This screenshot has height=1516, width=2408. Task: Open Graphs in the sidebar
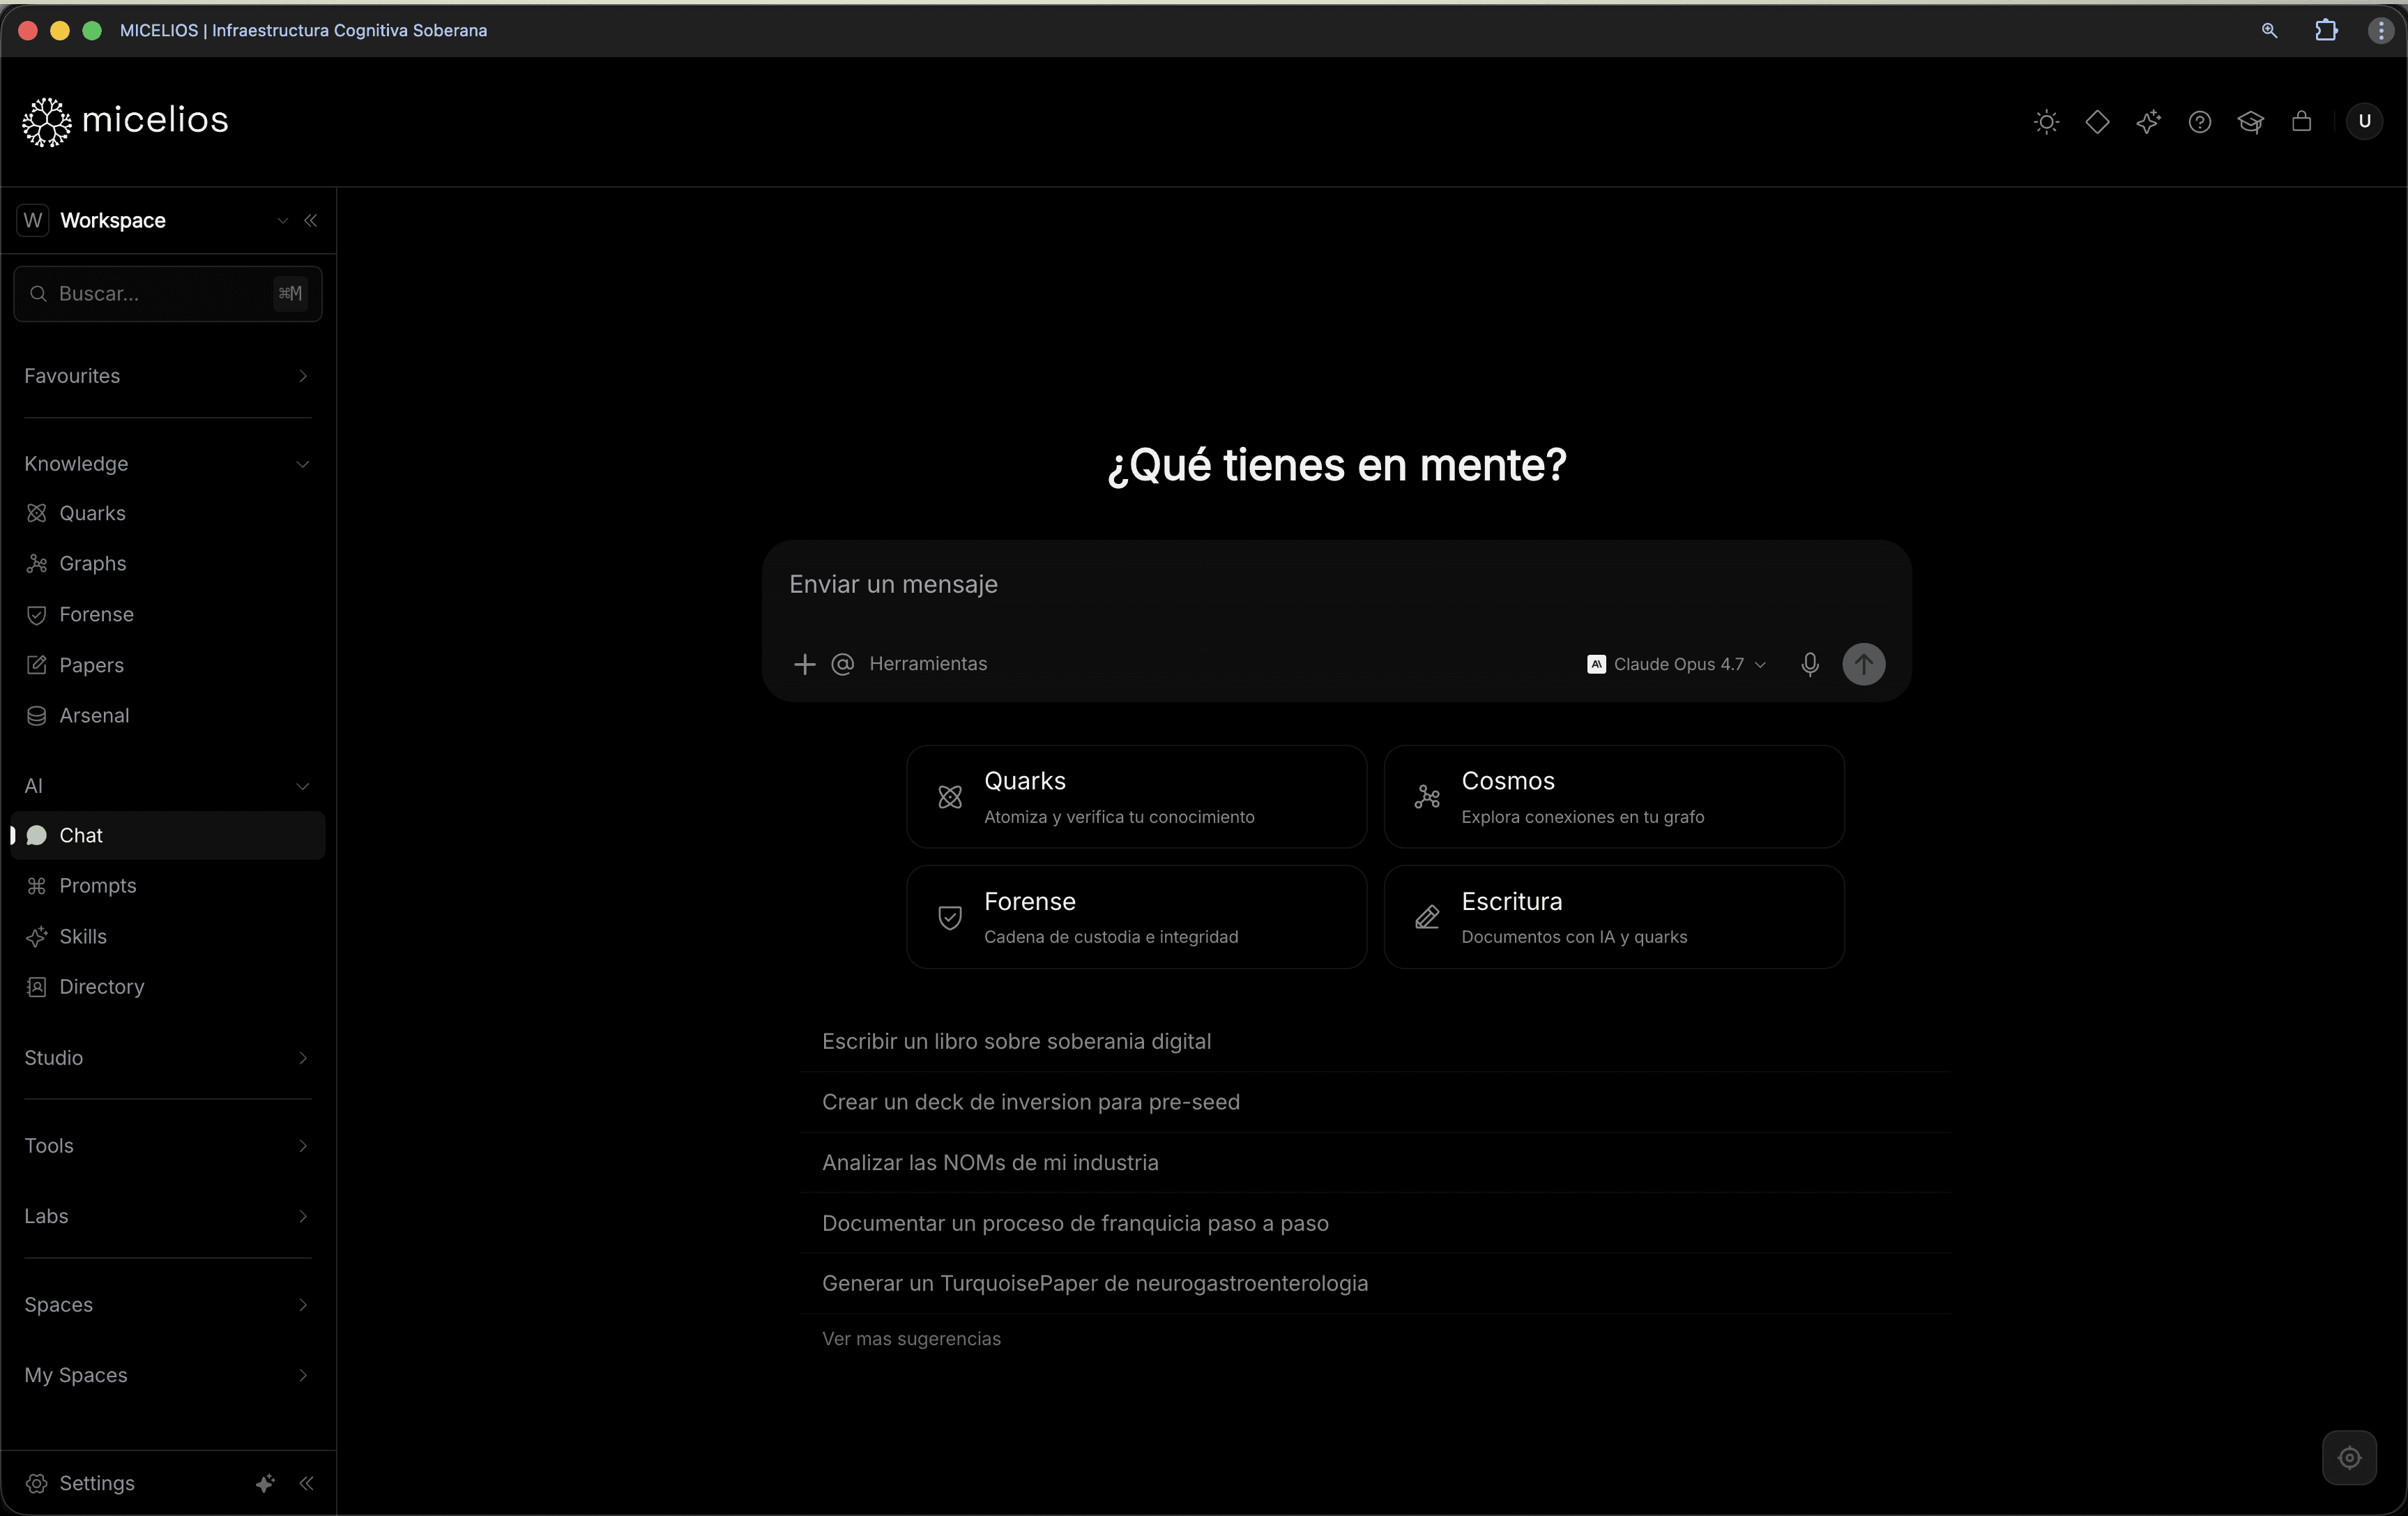point(92,564)
